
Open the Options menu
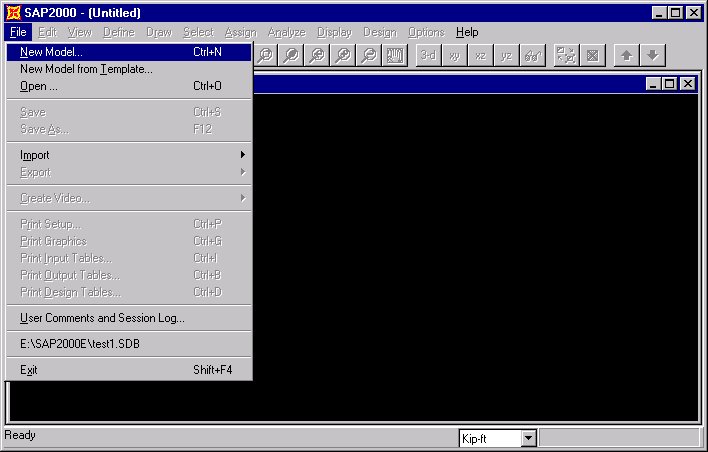(x=426, y=32)
